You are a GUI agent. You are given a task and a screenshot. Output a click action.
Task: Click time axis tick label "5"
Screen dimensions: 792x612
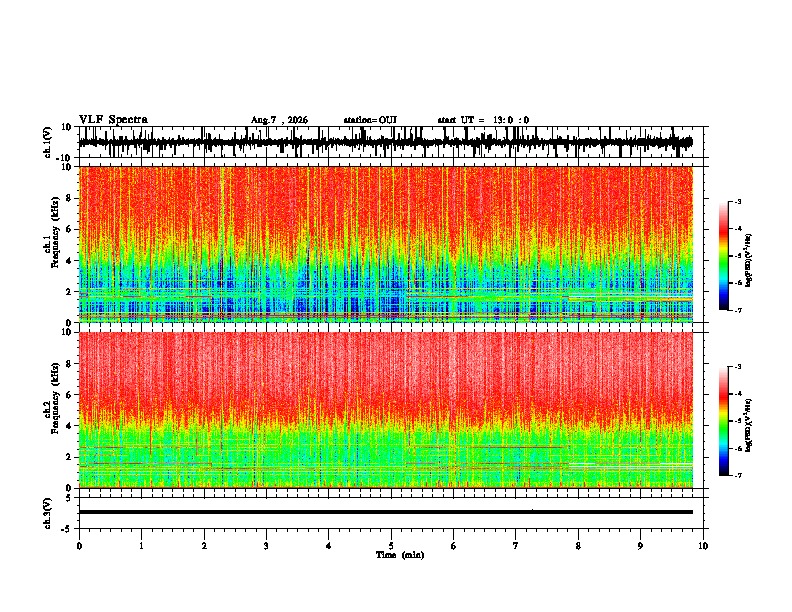click(x=391, y=546)
